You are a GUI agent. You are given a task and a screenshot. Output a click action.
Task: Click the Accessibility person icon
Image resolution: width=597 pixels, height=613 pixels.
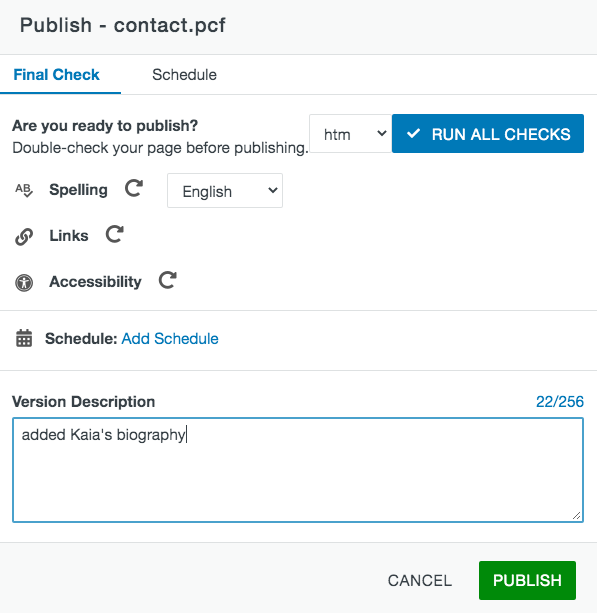[24, 283]
